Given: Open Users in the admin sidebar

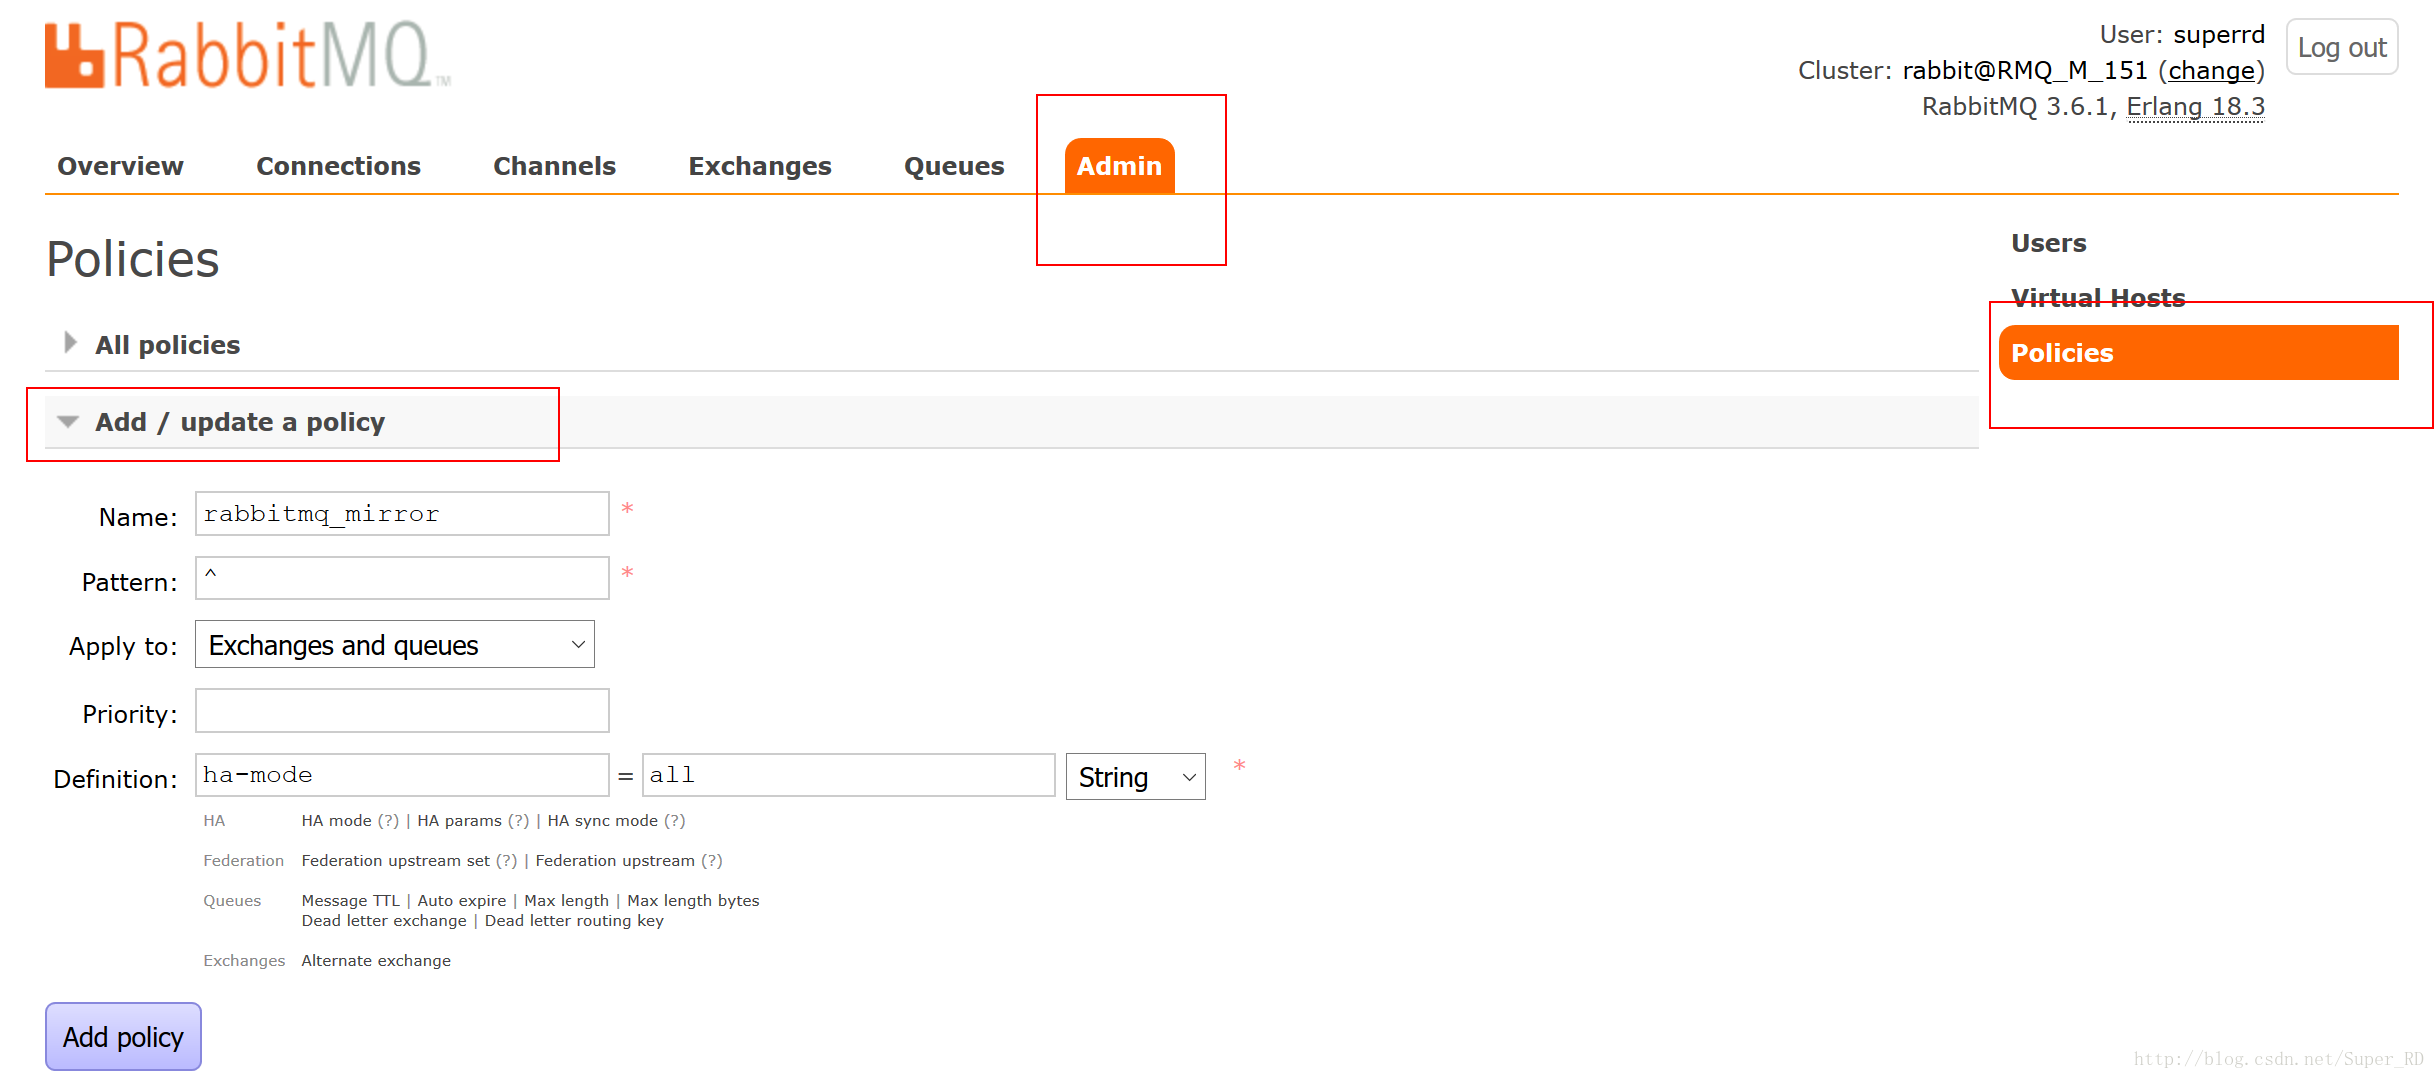Looking at the screenshot, I should pos(2048,243).
